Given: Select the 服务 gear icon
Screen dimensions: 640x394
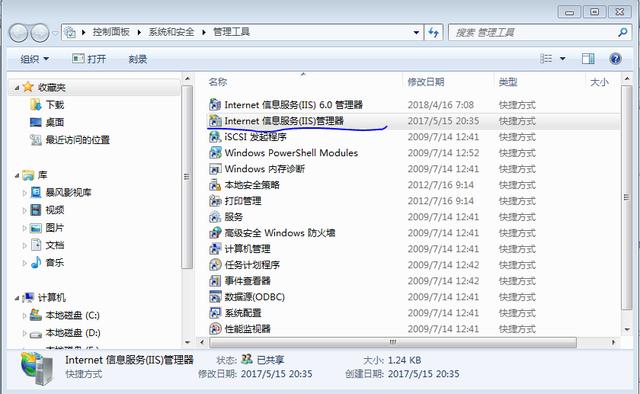Looking at the screenshot, I should pos(215,217).
